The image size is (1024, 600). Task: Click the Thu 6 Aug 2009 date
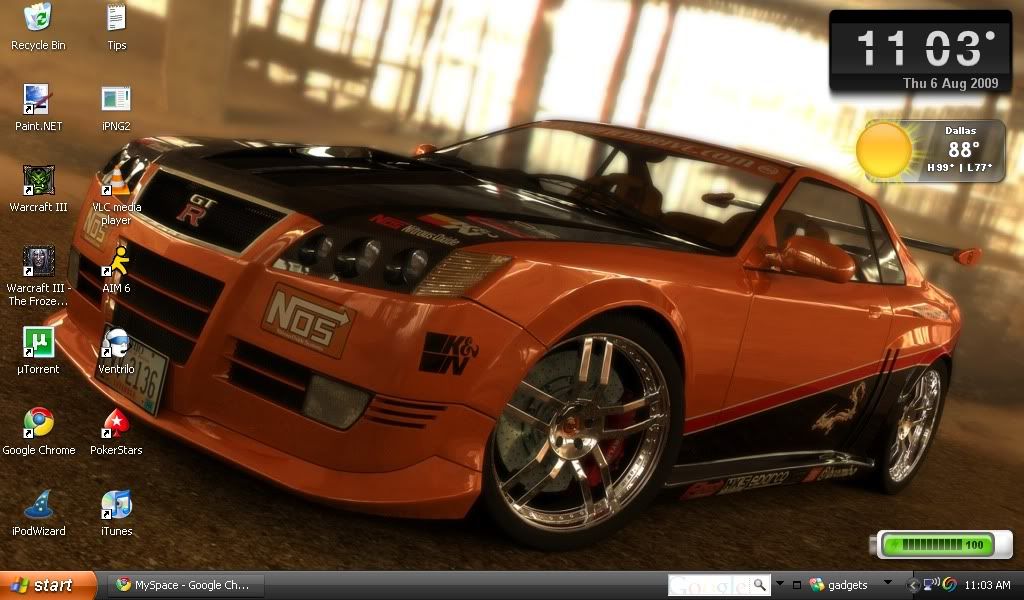[950, 83]
